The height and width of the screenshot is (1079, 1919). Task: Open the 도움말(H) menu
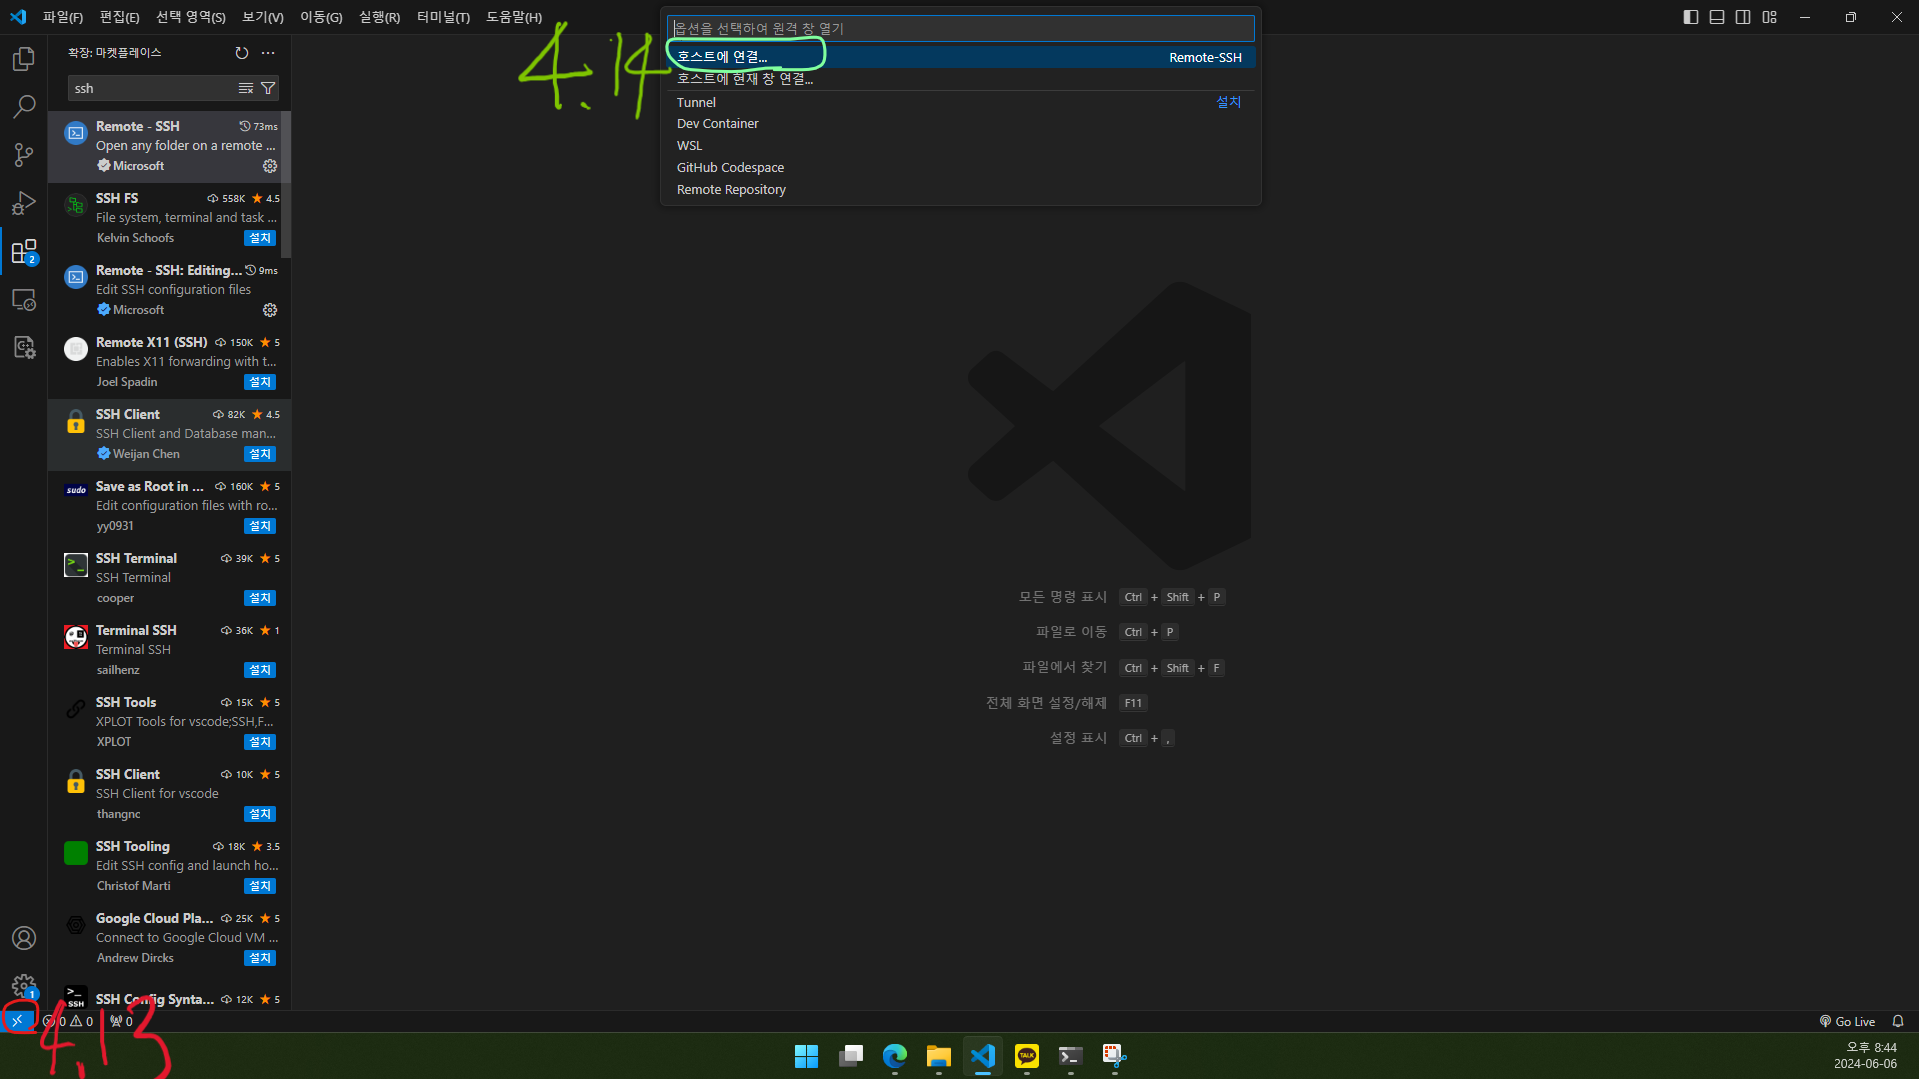(x=514, y=17)
